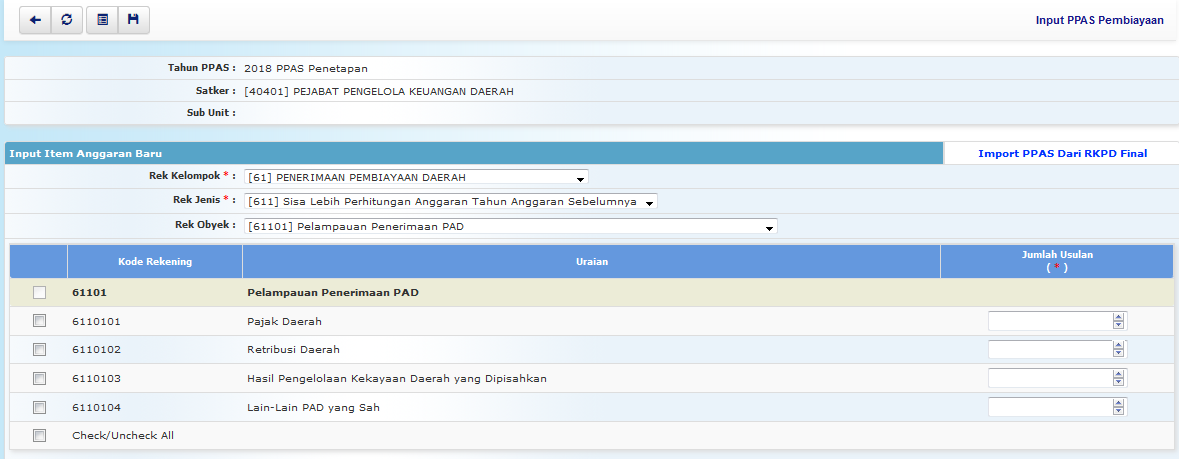
Task: Click the spinner arrows for Lain-Lain PAD amount
Action: (1119, 407)
